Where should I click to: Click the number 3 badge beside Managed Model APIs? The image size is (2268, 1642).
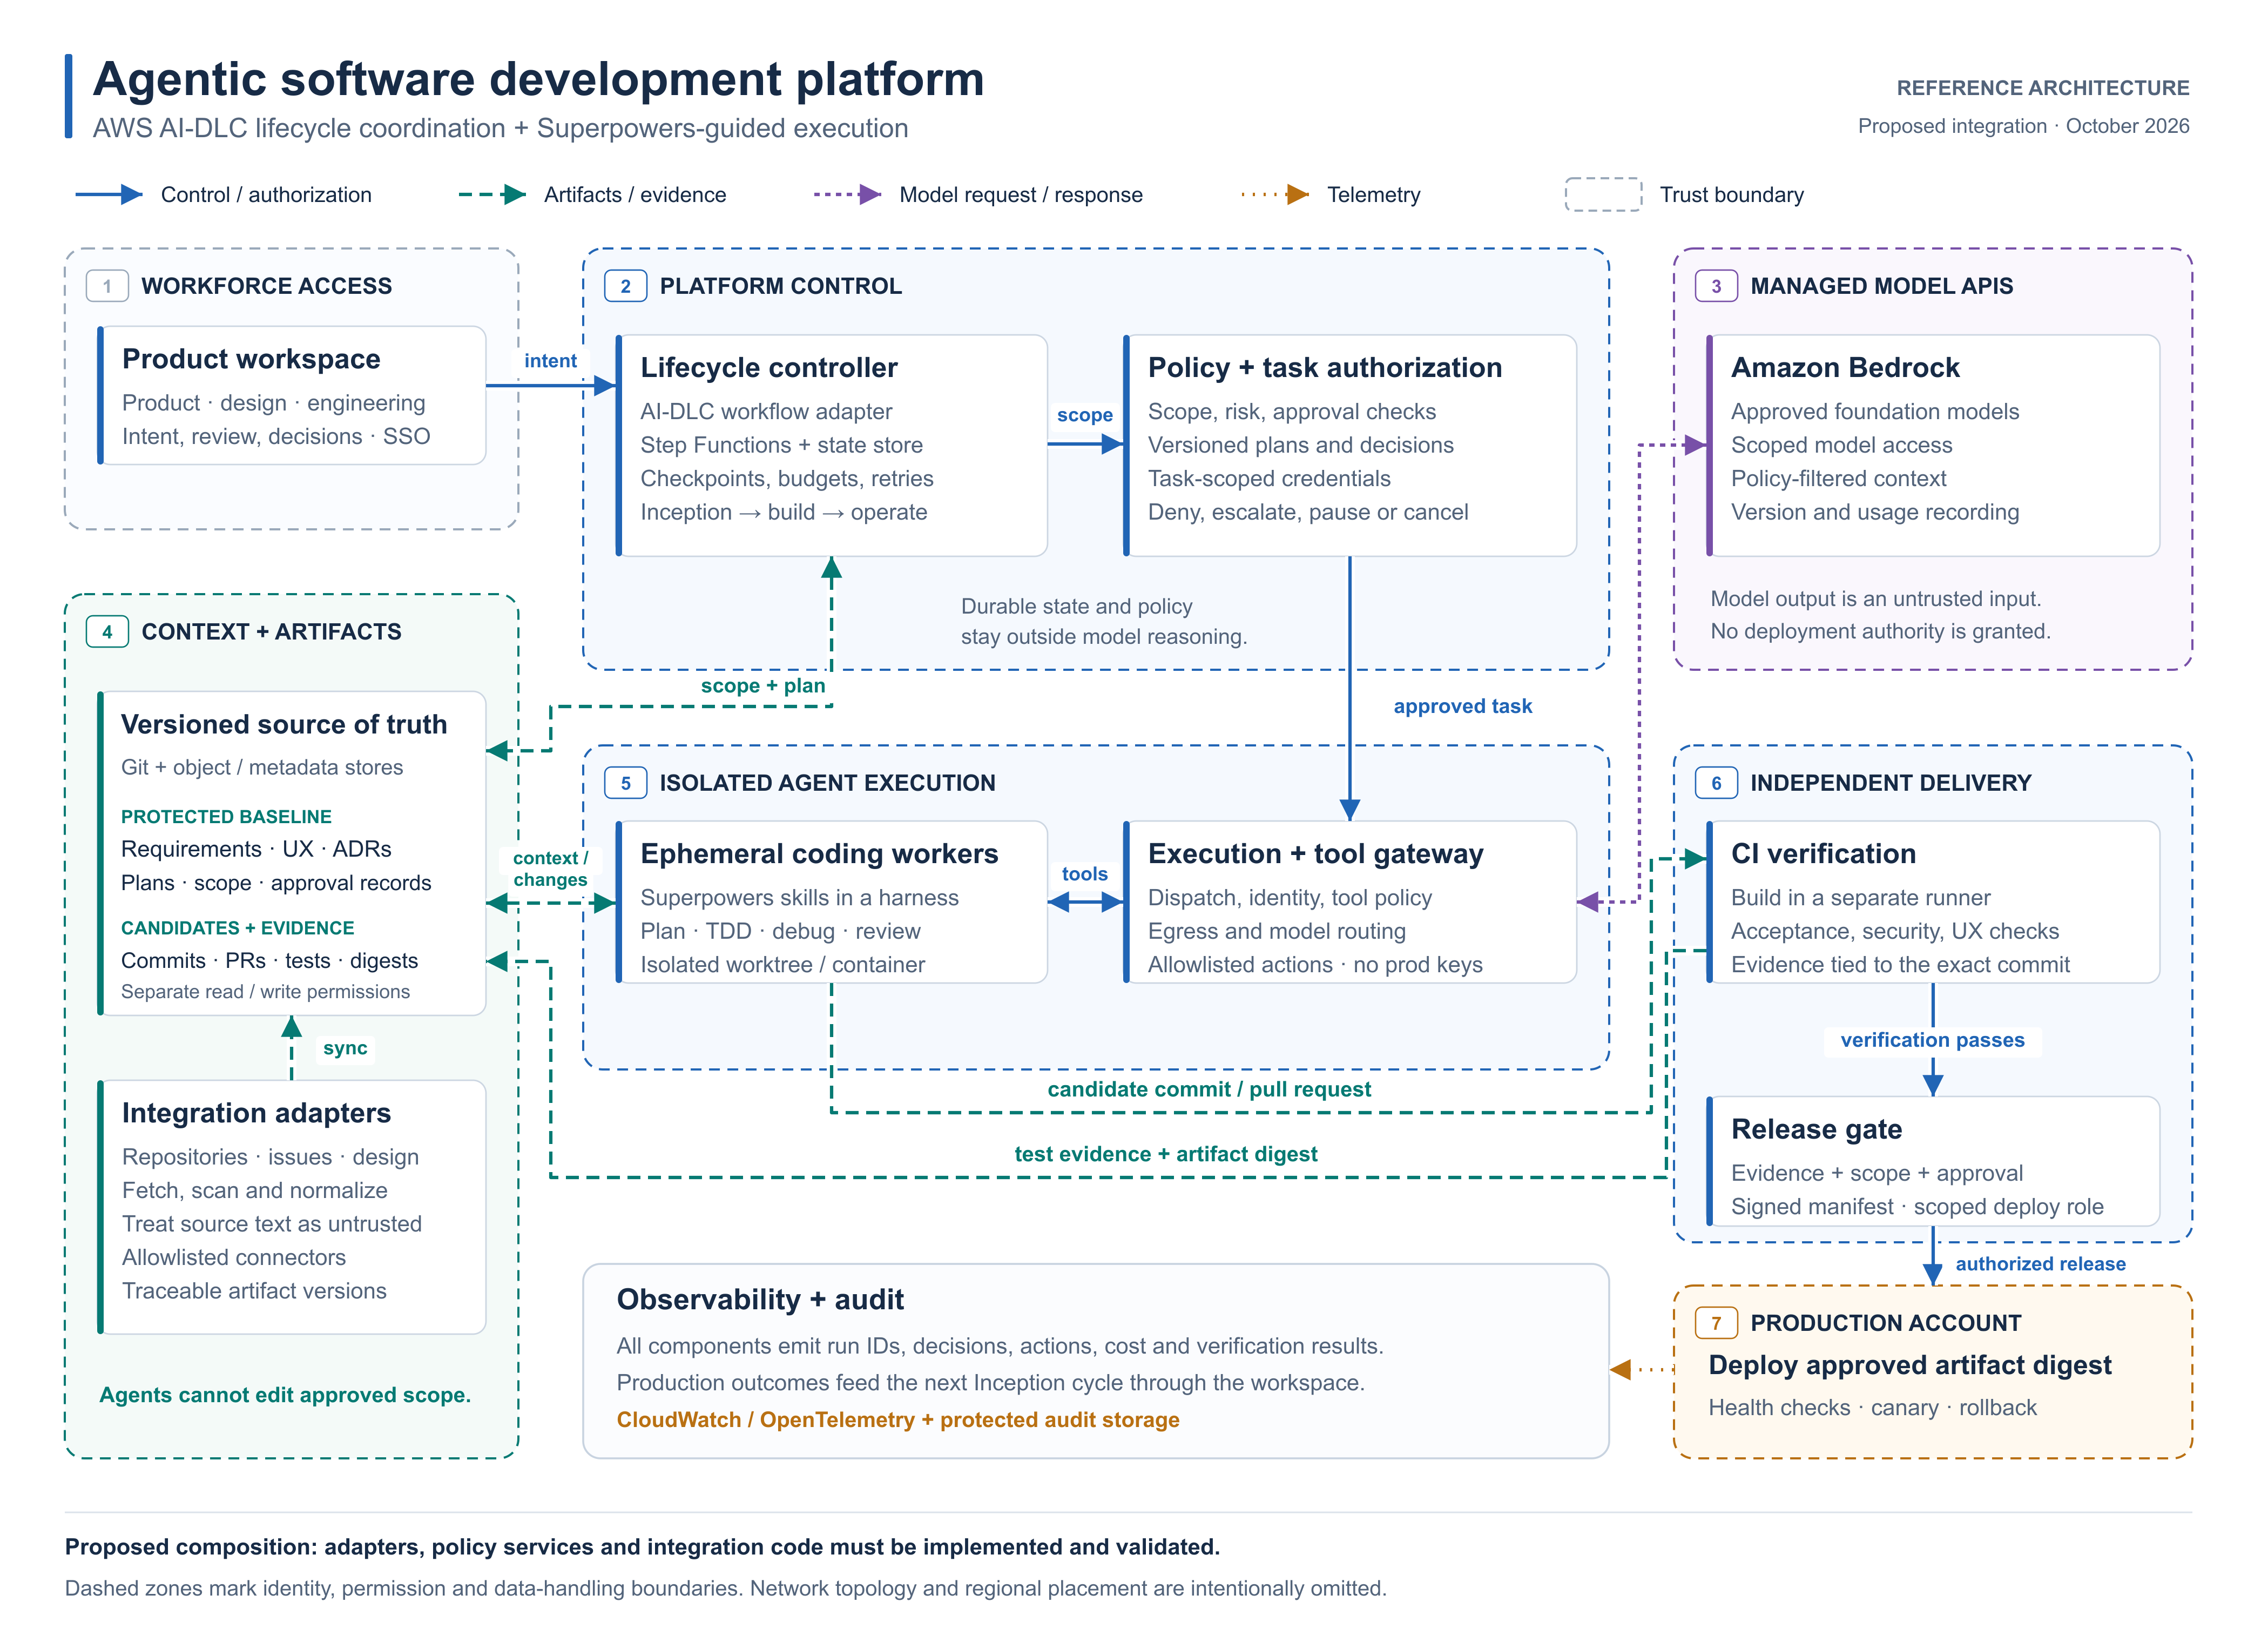click(x=1716, y=286)
